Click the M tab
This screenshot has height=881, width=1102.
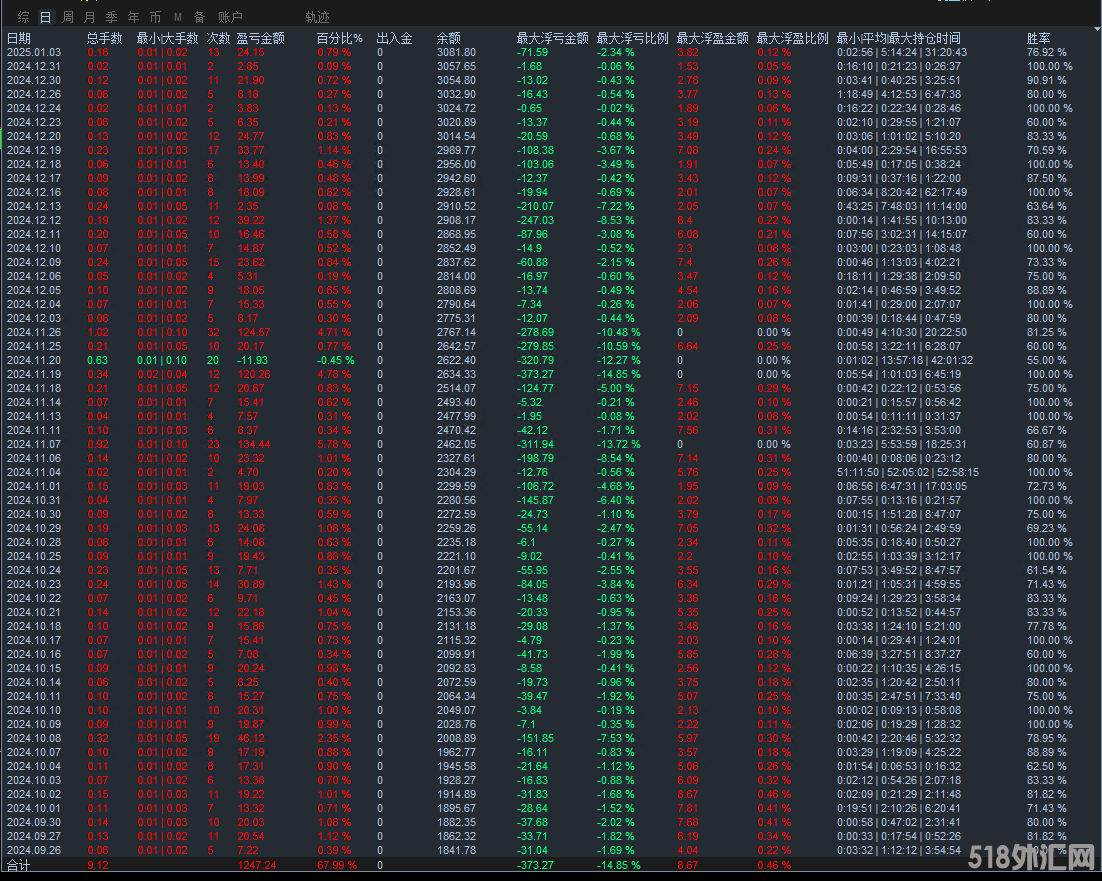(x=177, y=17)
